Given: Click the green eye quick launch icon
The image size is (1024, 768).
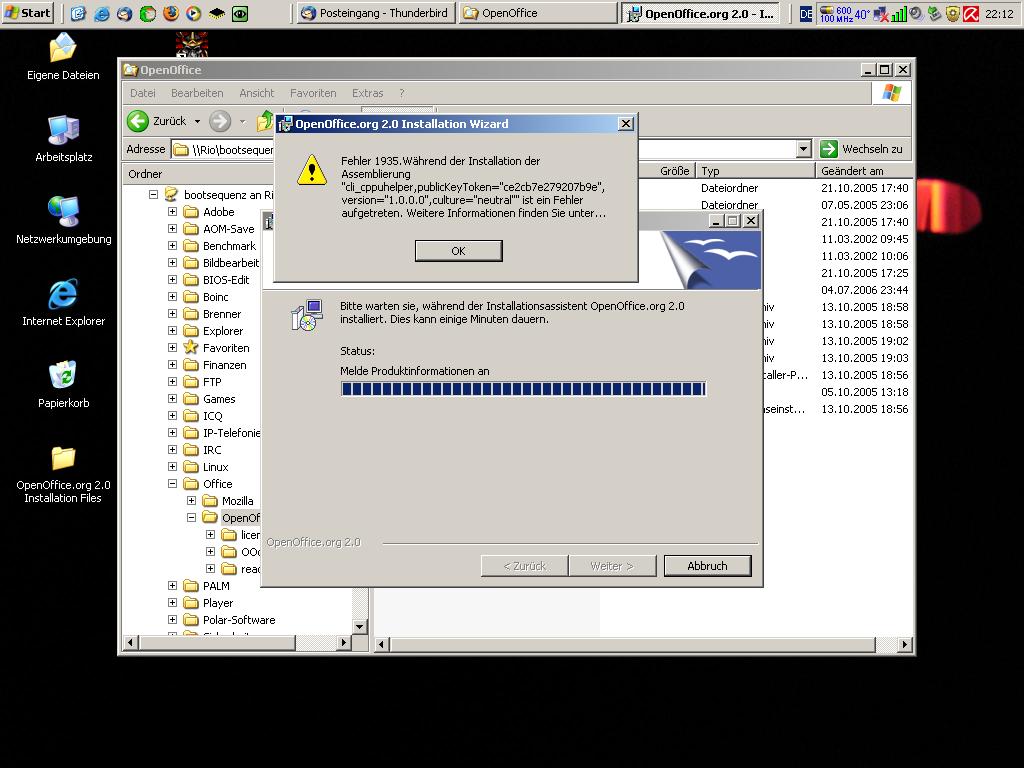Looking at the screenshot, I should point(240,13).
